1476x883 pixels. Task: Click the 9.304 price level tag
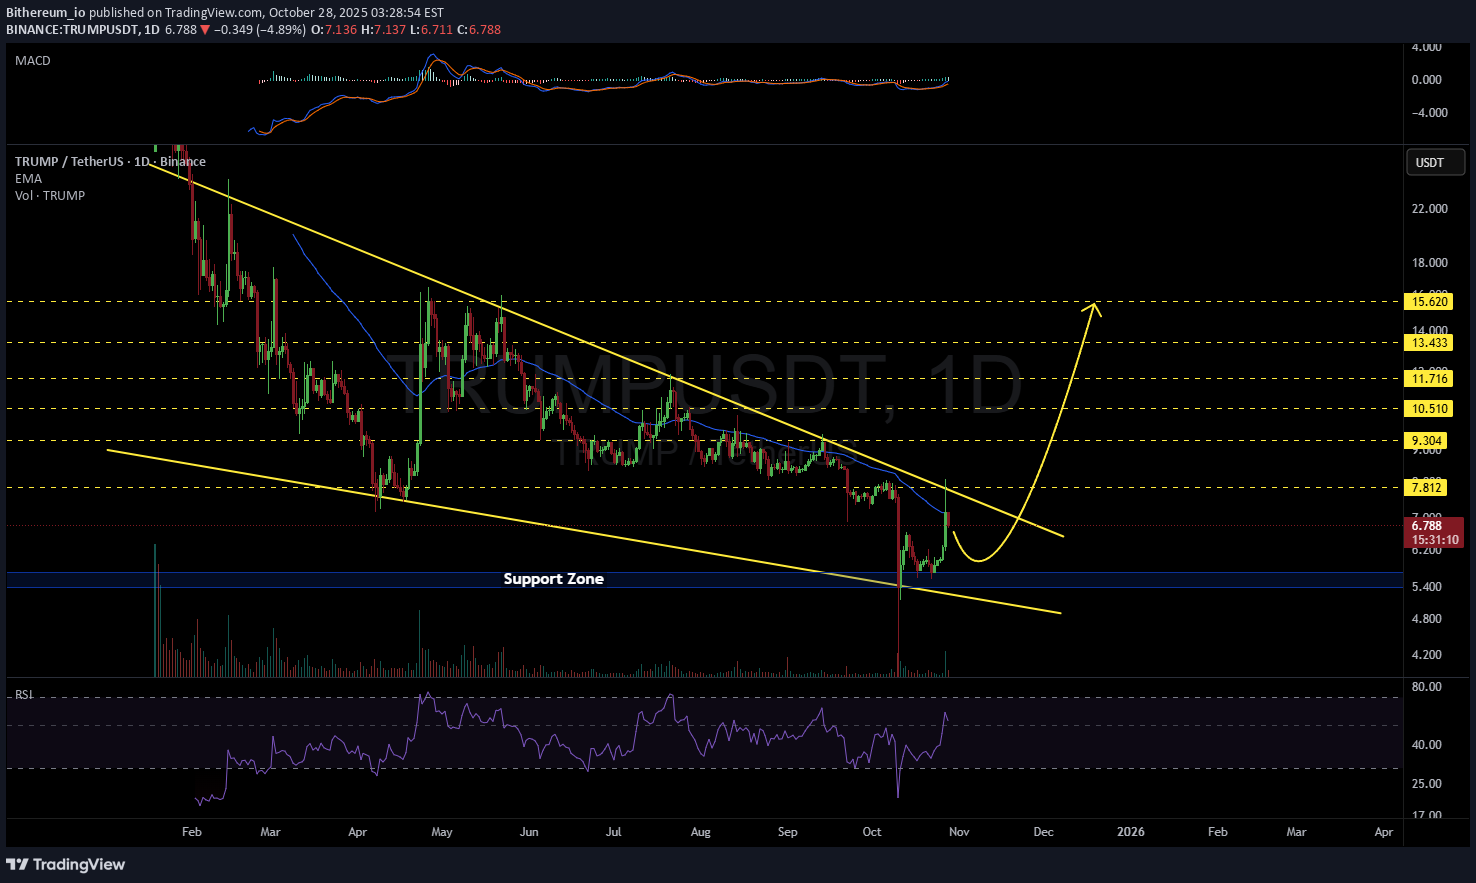[1427, 441]
